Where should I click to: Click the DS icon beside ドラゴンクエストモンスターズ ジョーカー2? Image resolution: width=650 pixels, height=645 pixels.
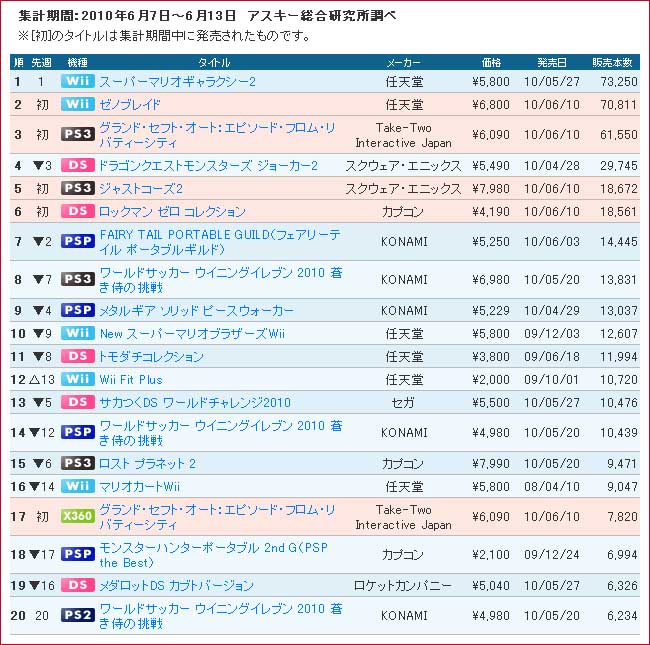pyautogui.click(x=78, y=165)
